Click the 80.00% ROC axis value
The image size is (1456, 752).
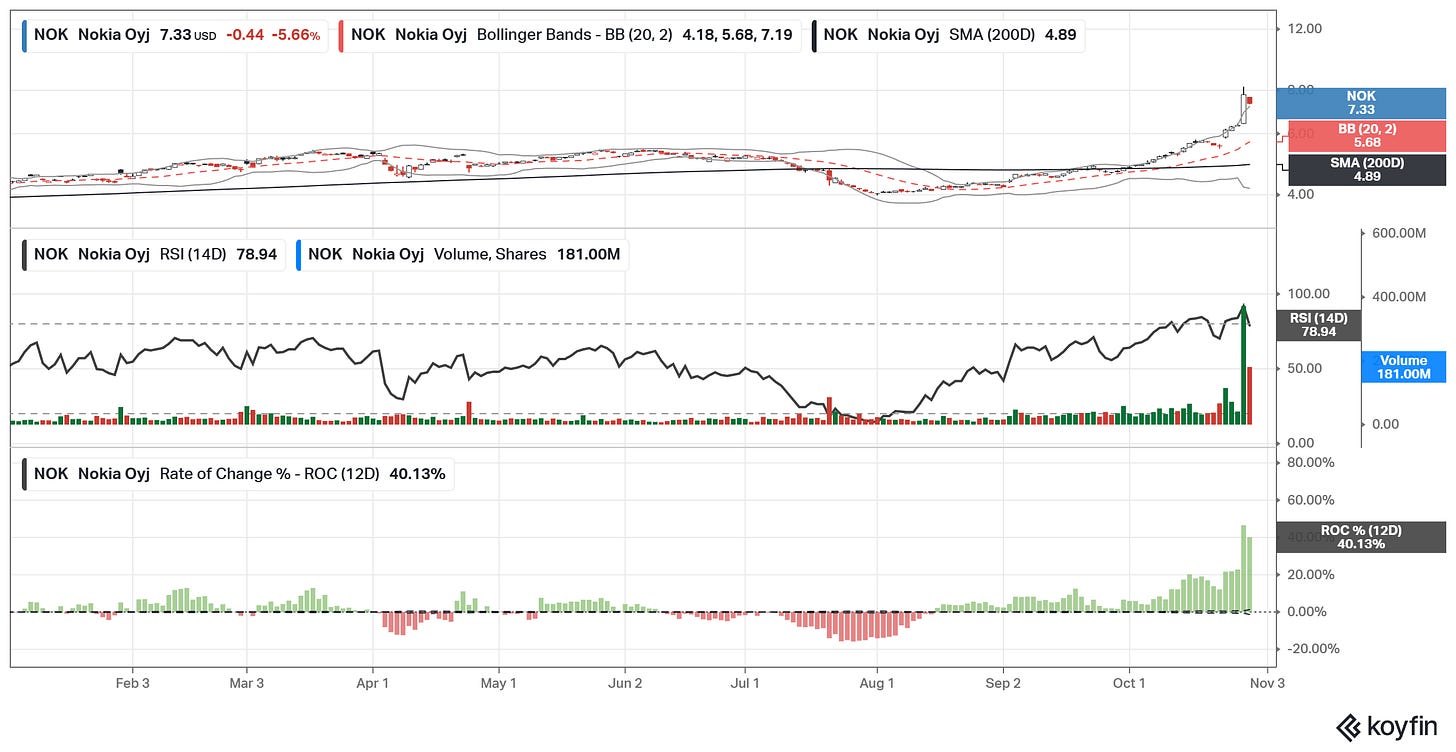click(x=1310, y=463)
